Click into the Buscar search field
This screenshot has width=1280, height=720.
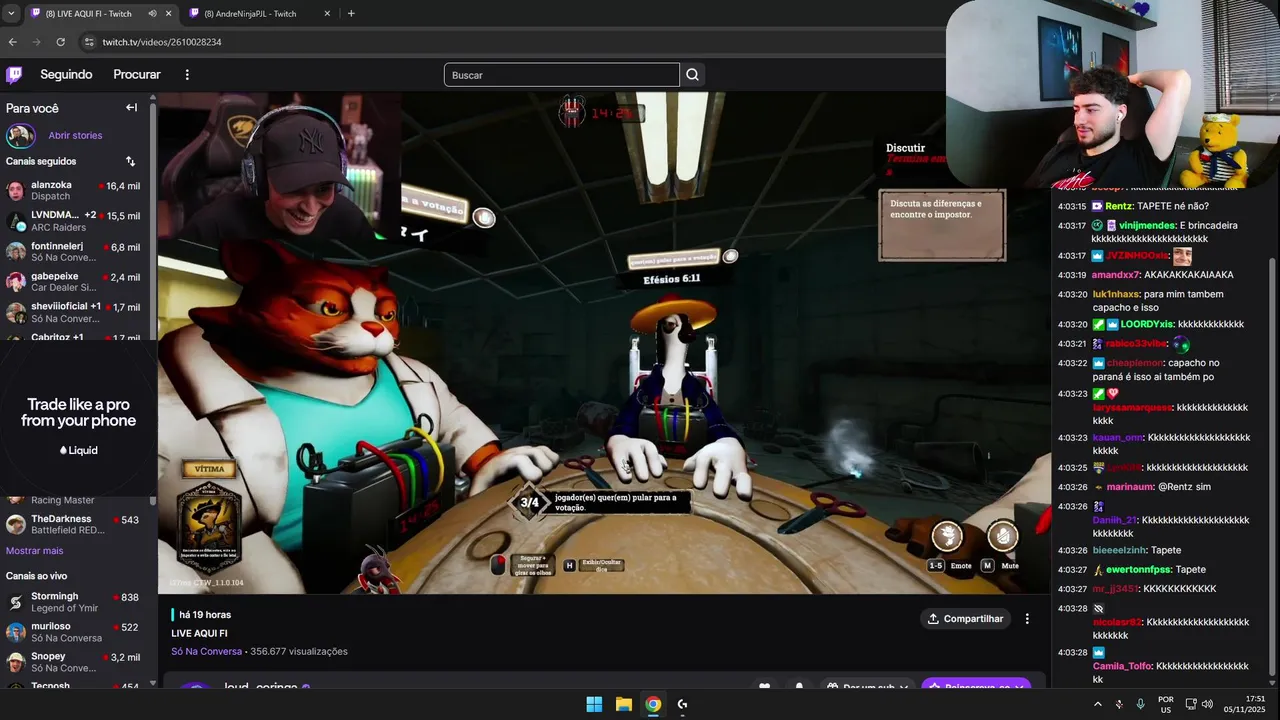click(562, 75)
